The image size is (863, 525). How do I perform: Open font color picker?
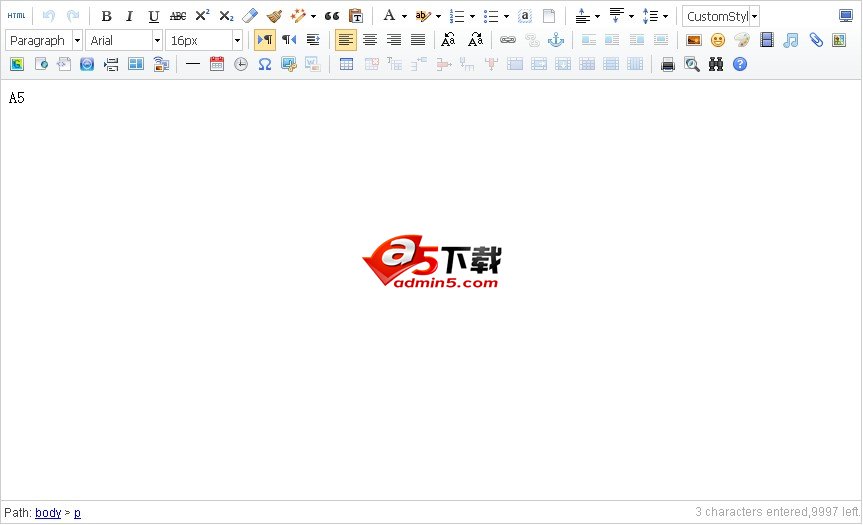(x=389, y=16)
